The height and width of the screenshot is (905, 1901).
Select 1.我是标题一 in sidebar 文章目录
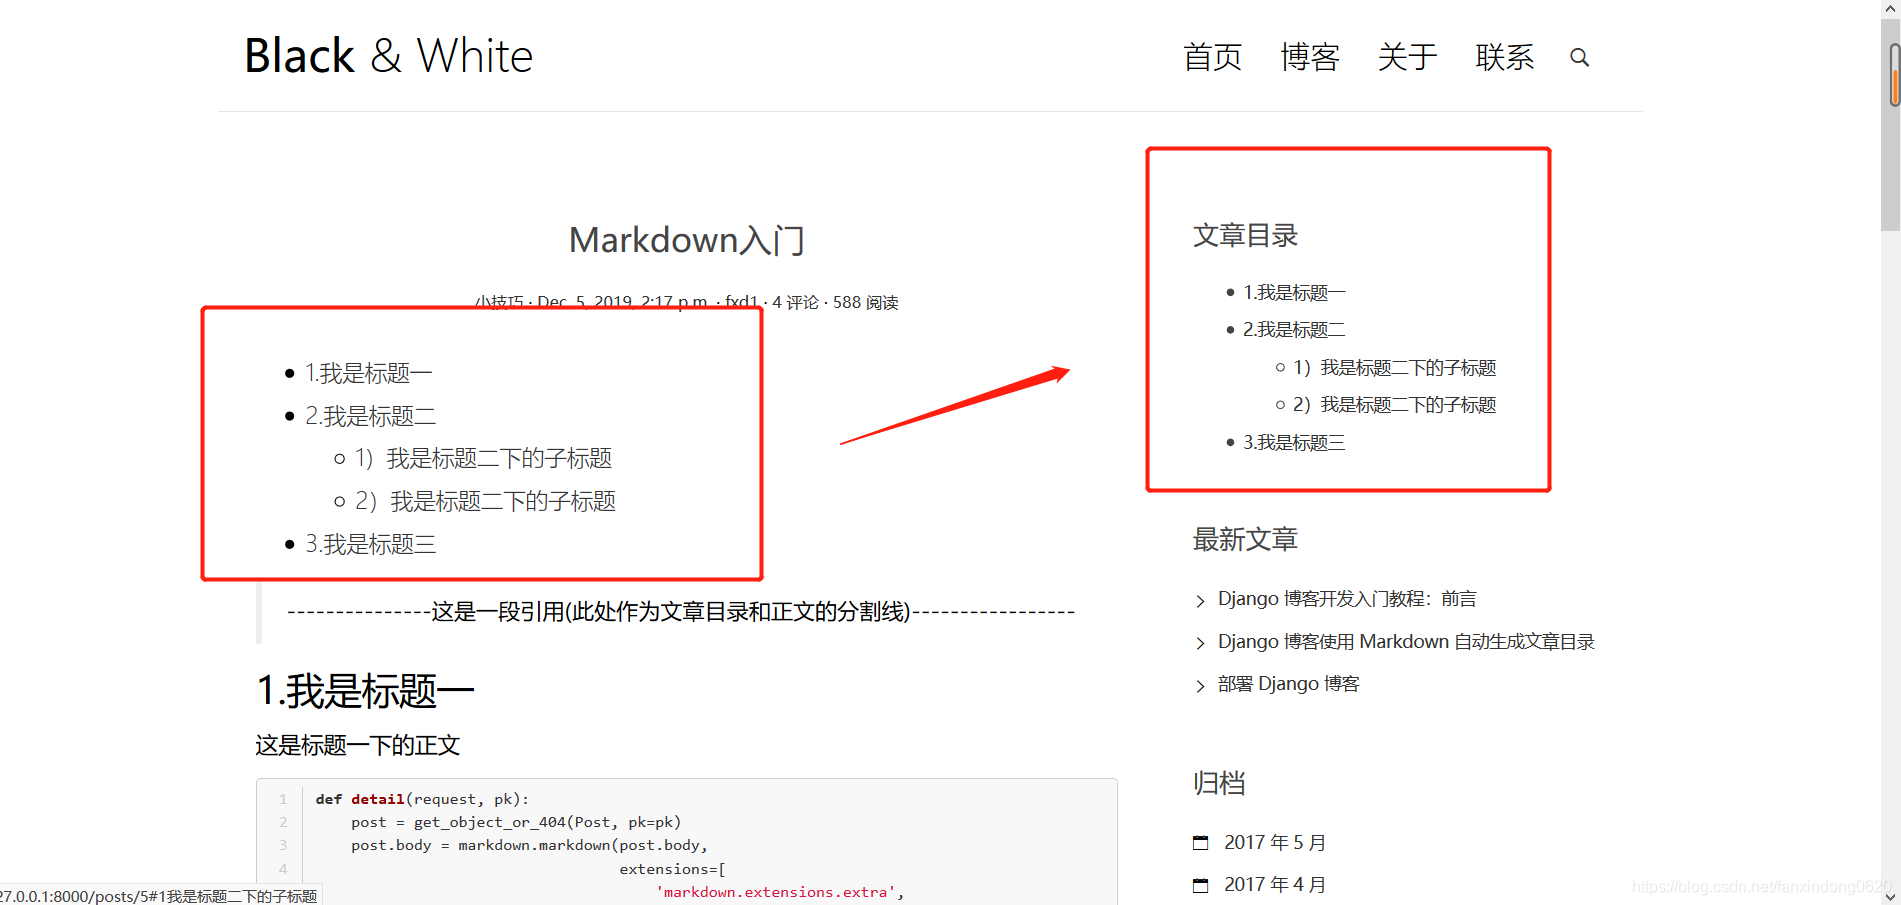1294,292
